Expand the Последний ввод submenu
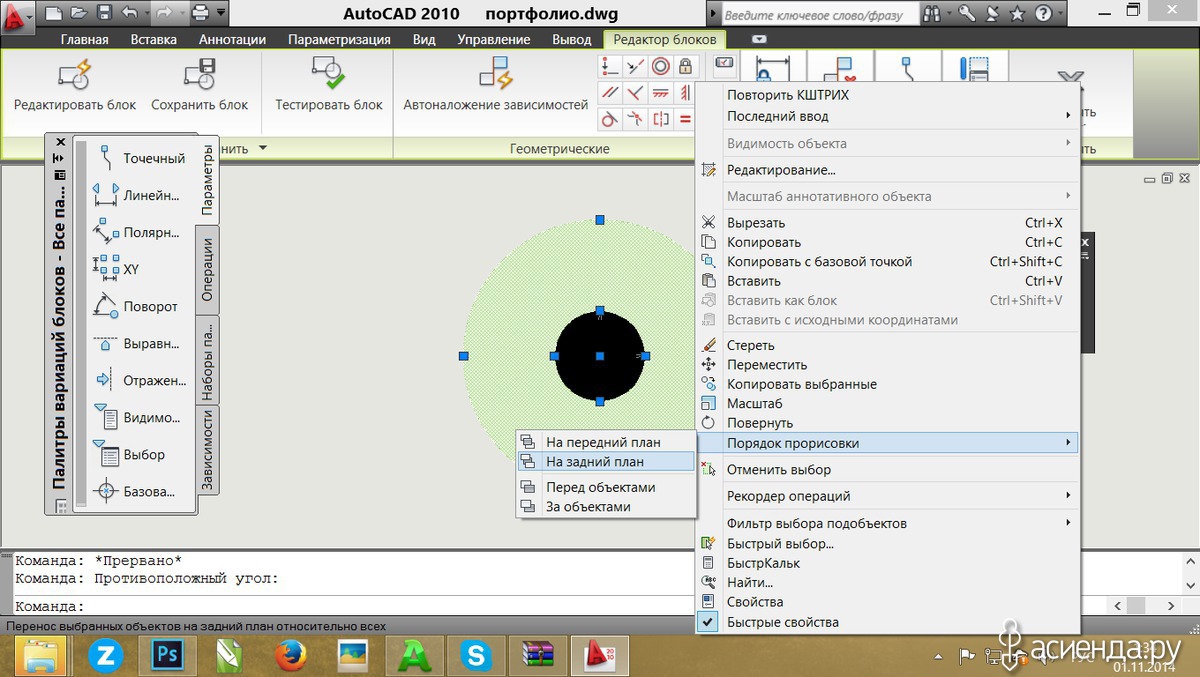 click(x=888, y=115)
